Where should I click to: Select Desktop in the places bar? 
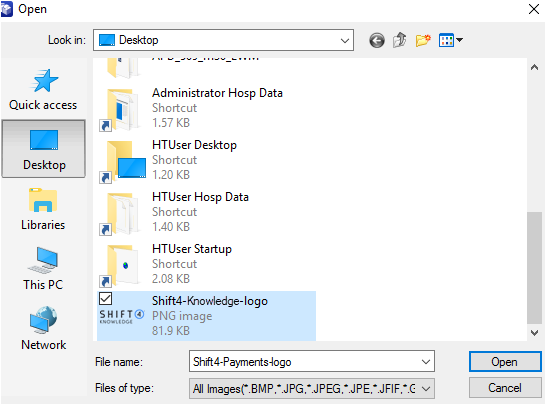[x=44, y=149]
